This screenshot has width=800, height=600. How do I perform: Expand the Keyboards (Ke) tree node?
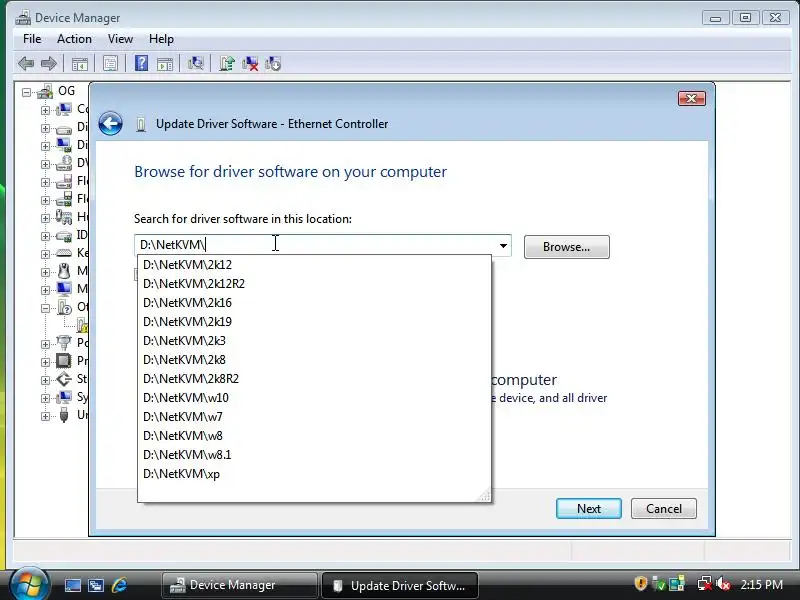(45, 254)
